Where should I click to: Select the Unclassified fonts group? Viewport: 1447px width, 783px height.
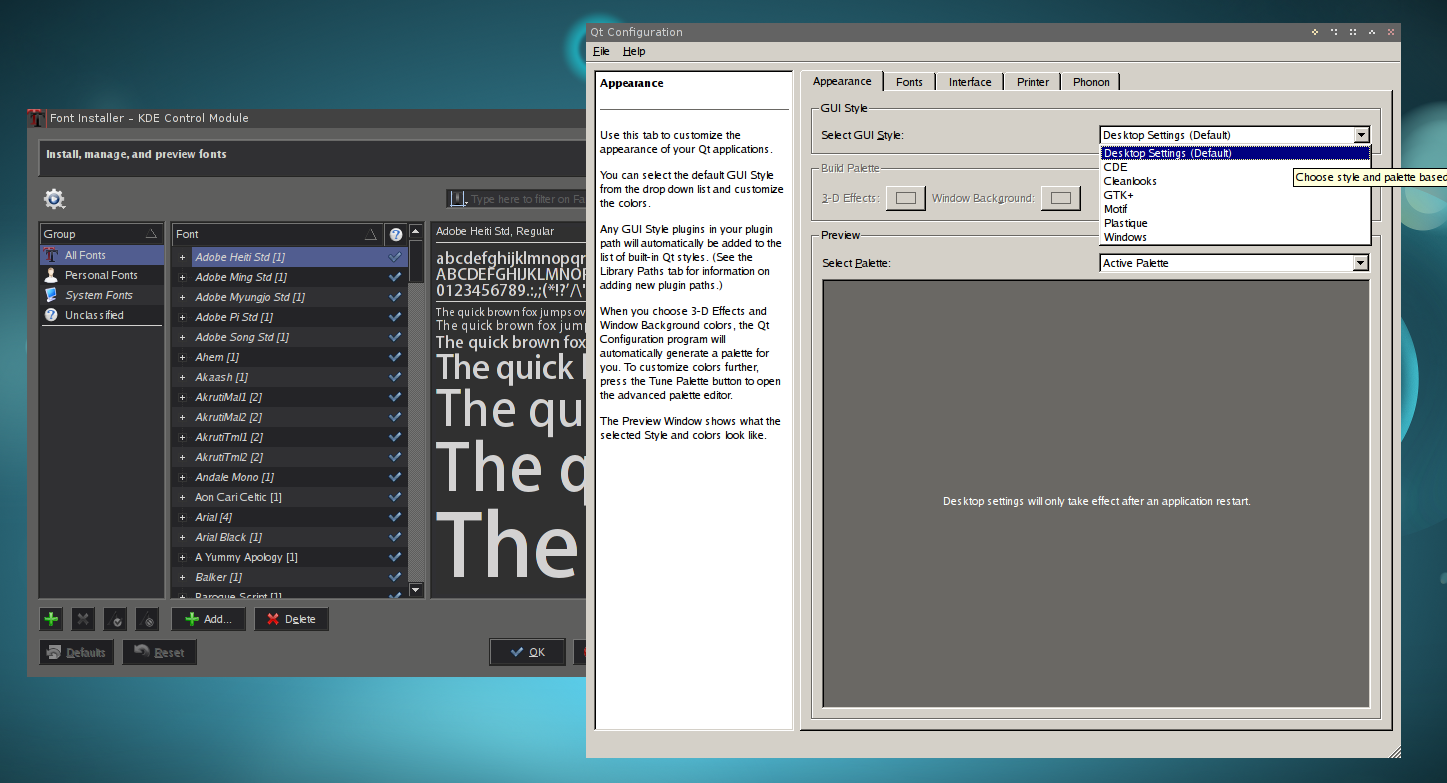[94, 315]
